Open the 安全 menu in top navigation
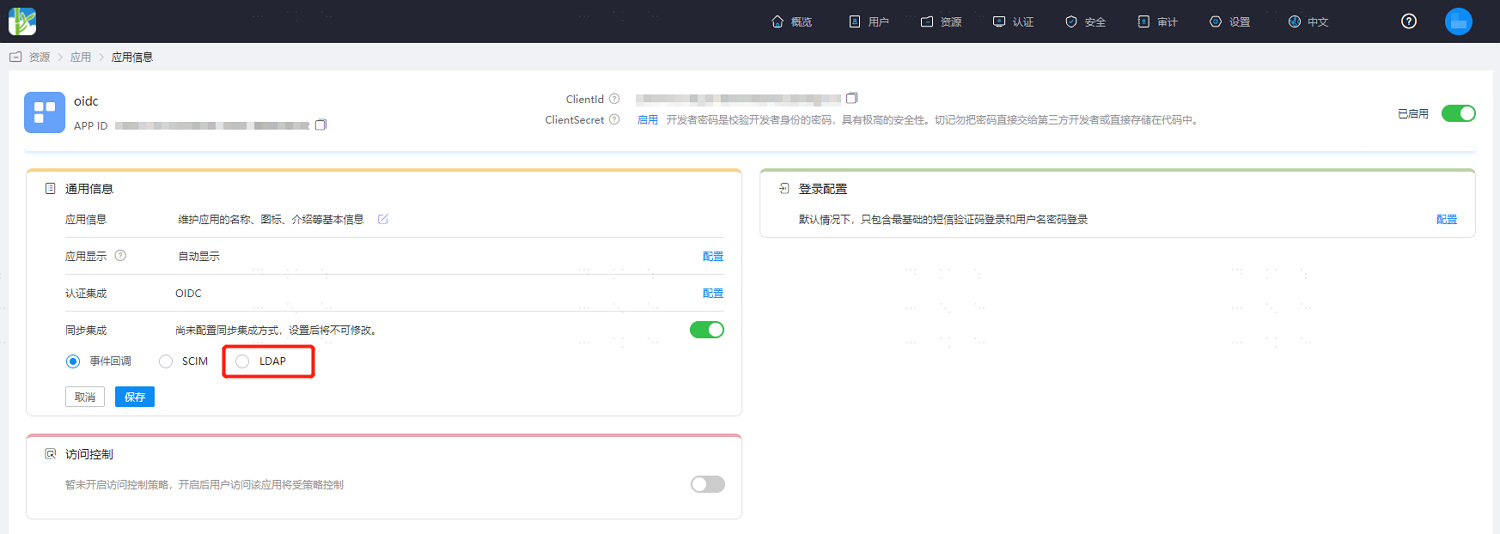This screenshot has width=1500, height=534. (x=1085, y=21)
